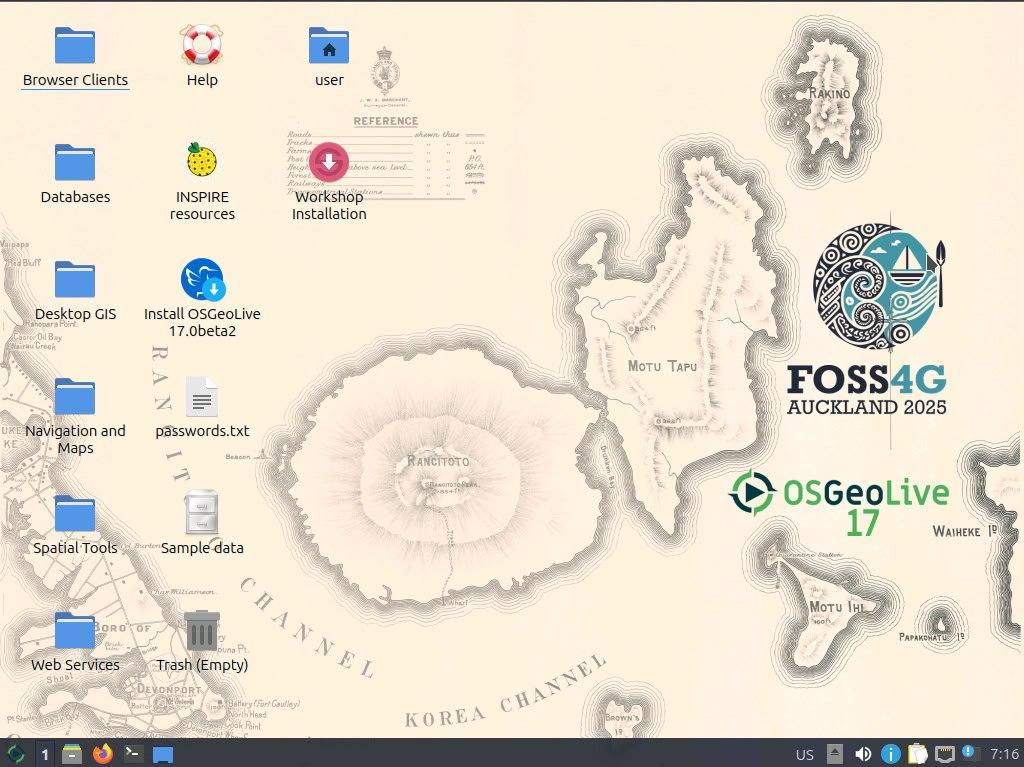Click the volume speaker icon in the tray

[x=862, y=754]
